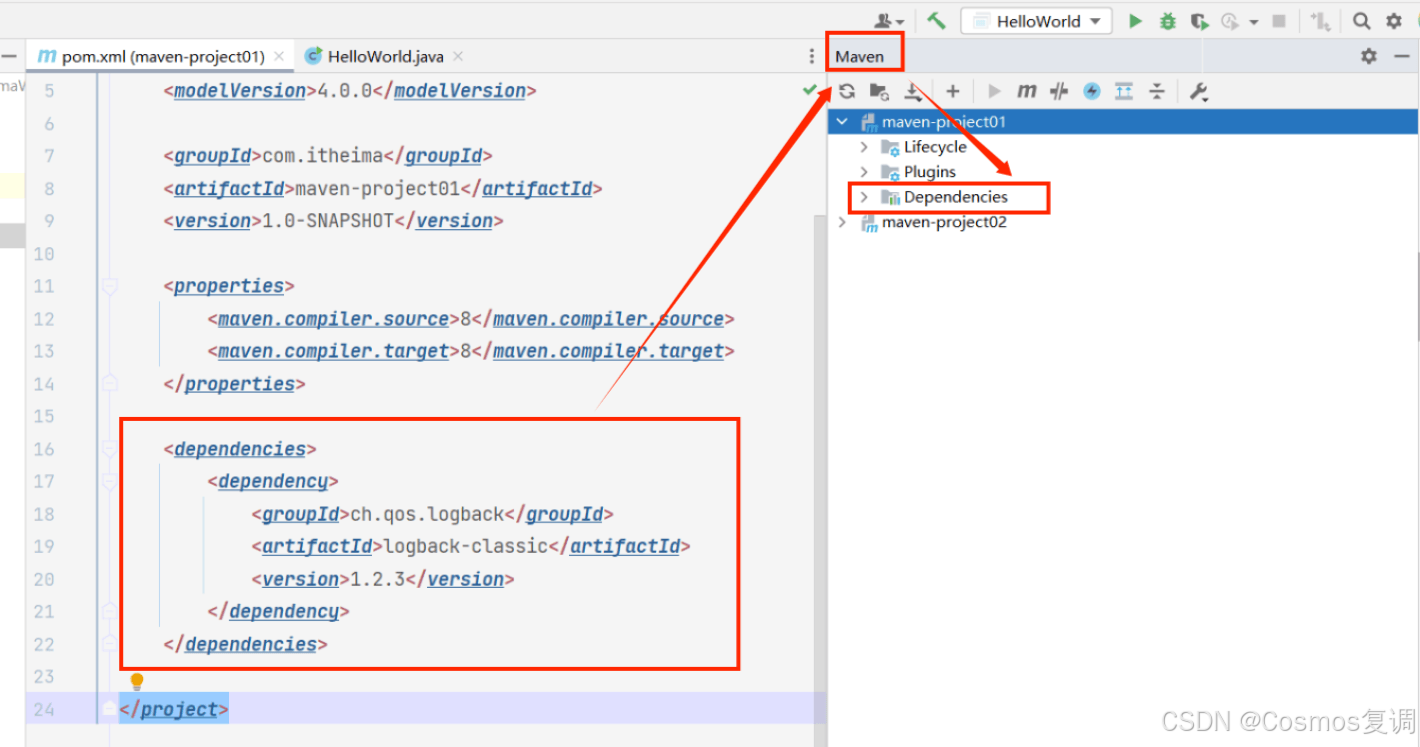The image size is (1420, 747).
Task: Click closing </project> tag on line 24
Action: click(x=174, y=709)
